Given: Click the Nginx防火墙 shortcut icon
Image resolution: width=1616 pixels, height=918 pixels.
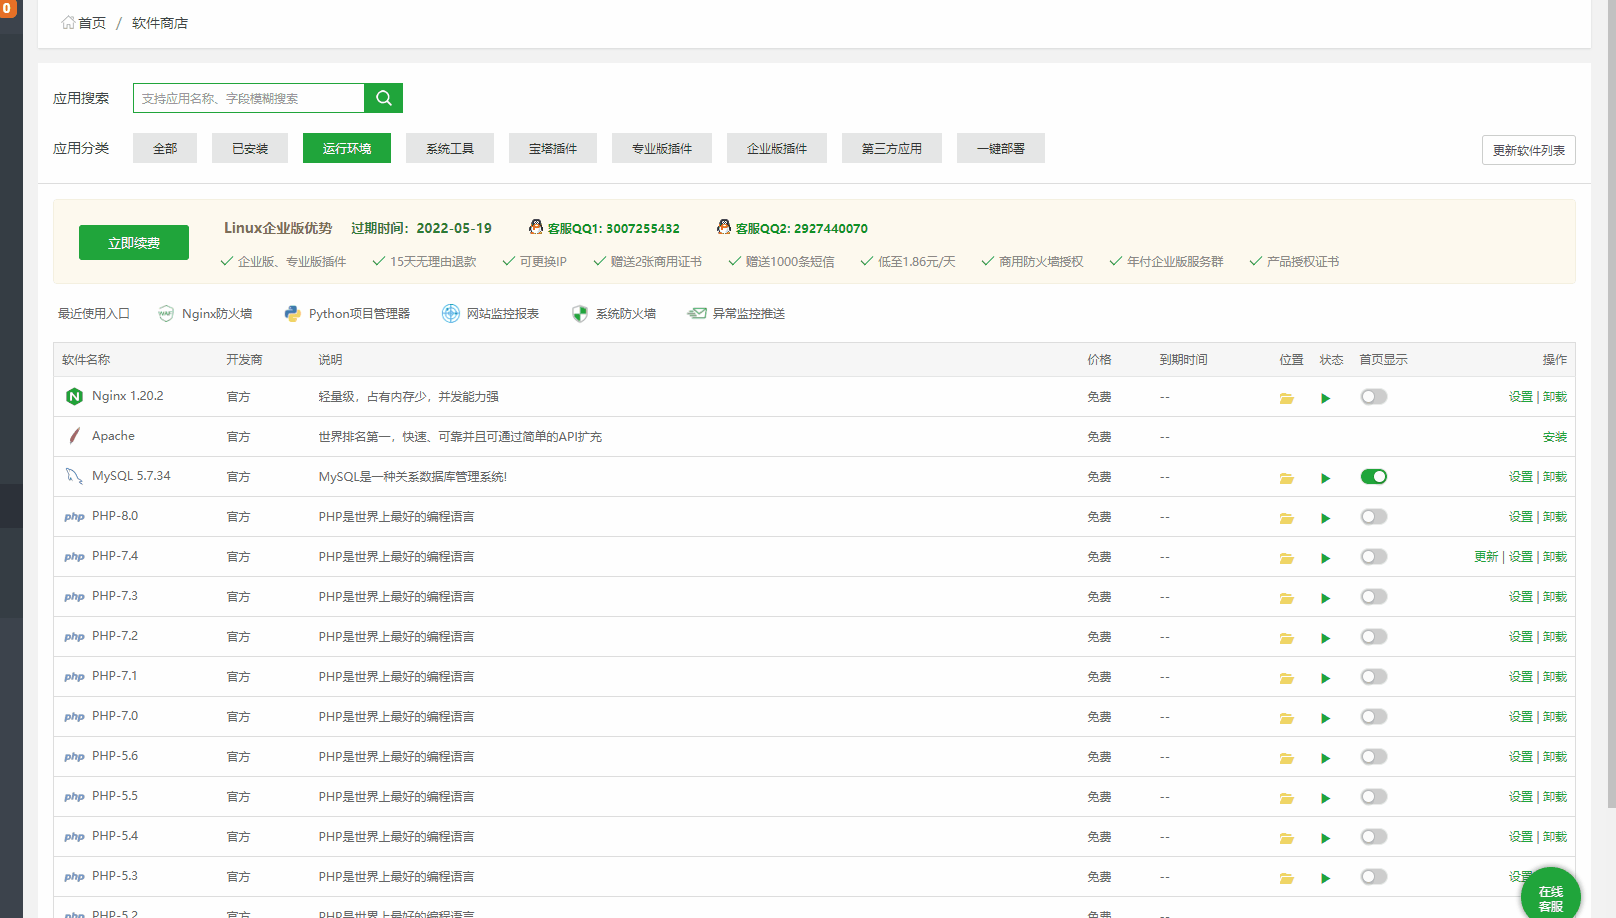Looking at the screenshot, I should 166,314.
